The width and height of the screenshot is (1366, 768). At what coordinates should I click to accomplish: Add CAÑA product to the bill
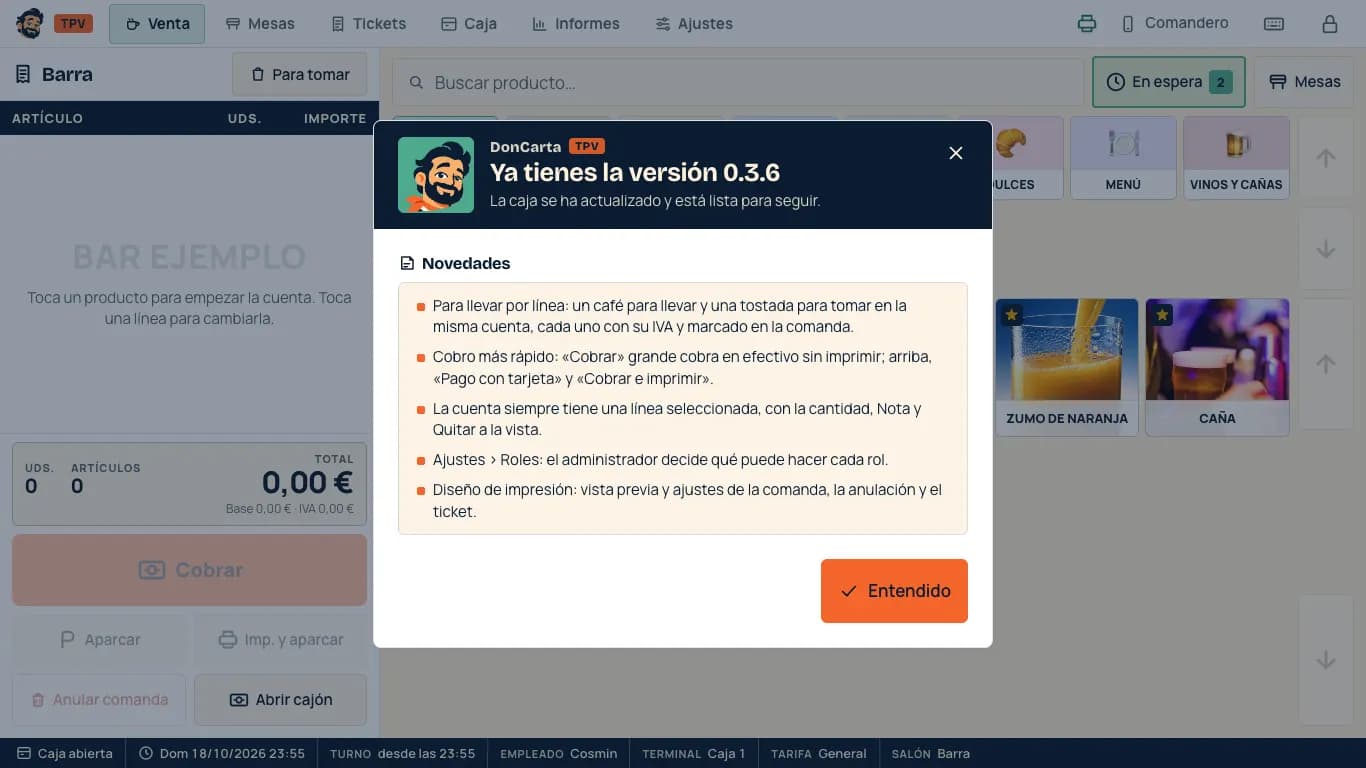(x=1217, y=367)
